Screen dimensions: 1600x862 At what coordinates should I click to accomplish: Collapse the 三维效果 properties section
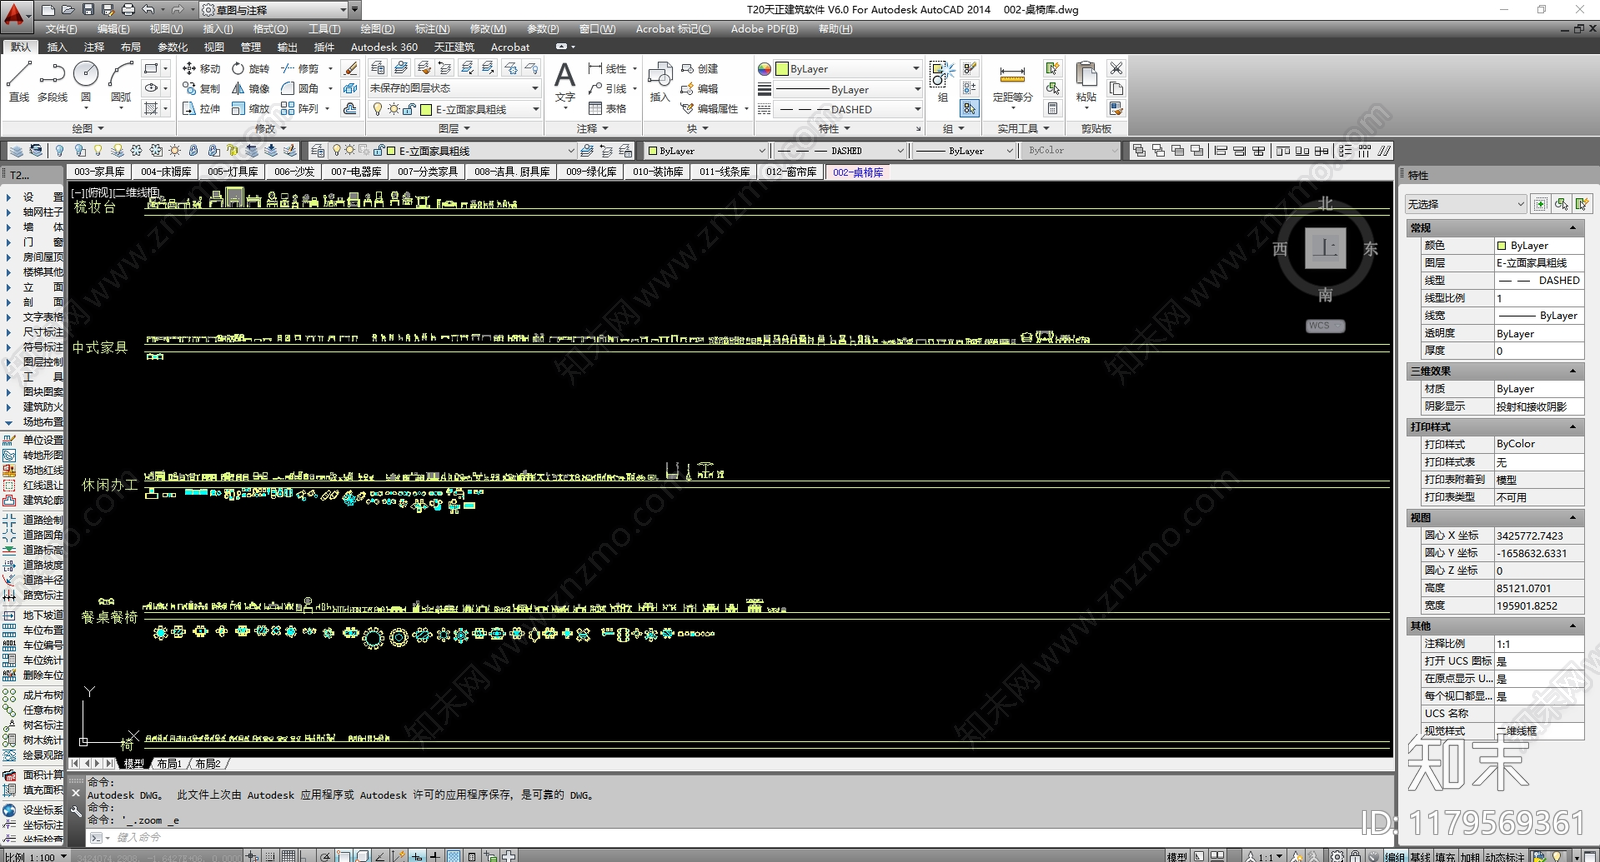point(1573,371)
